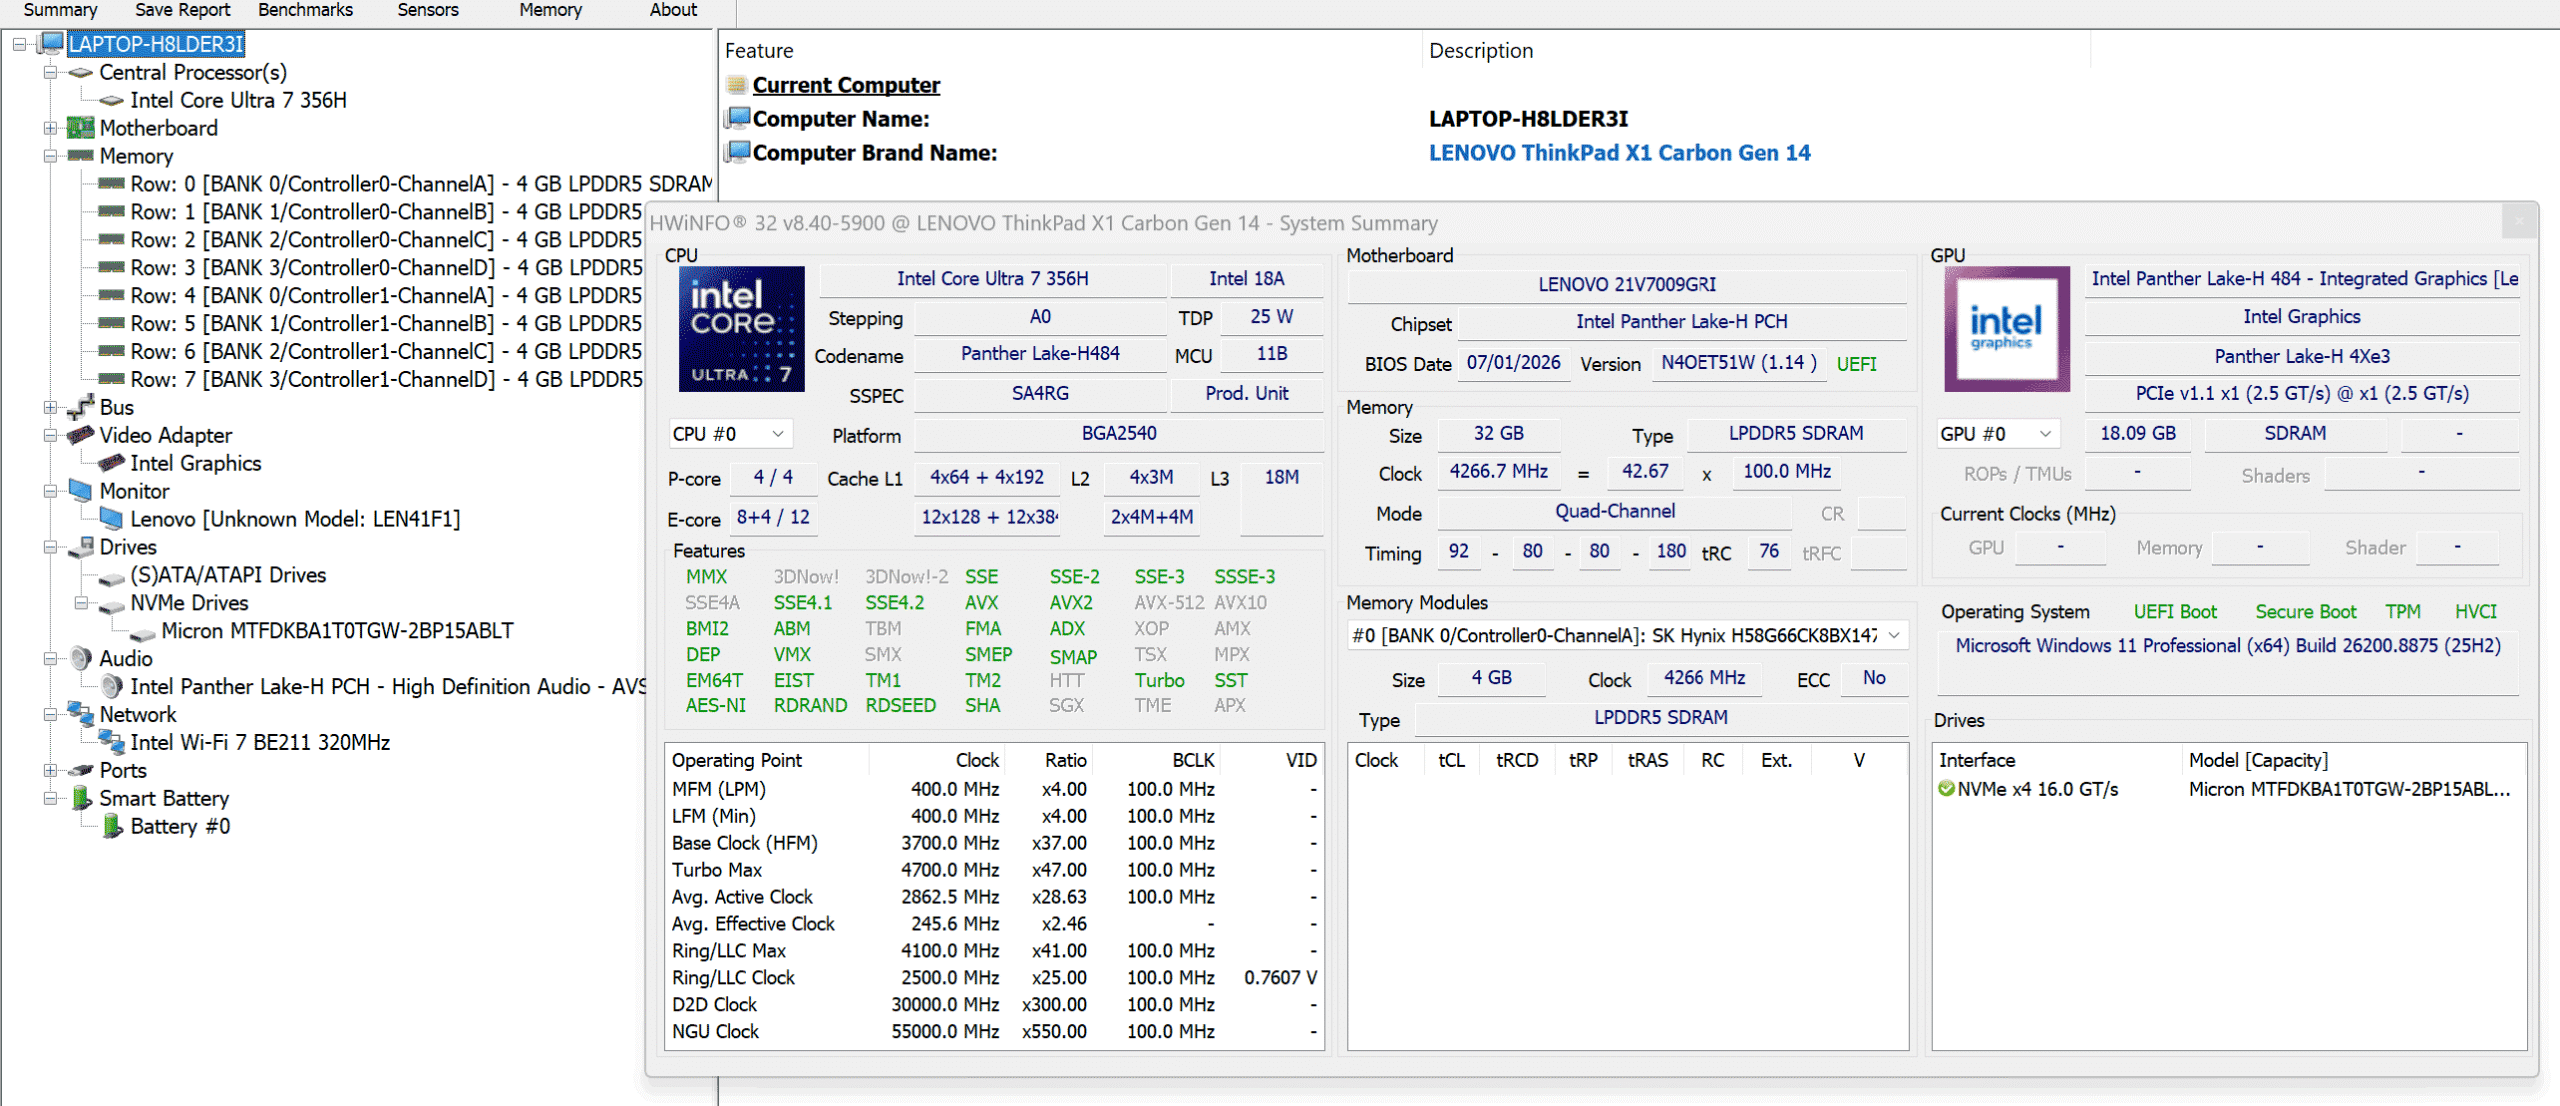
Task: Click the LENOVO ThinkPad X1 Carbon Gen 14 link
Action: [1619, 153]
